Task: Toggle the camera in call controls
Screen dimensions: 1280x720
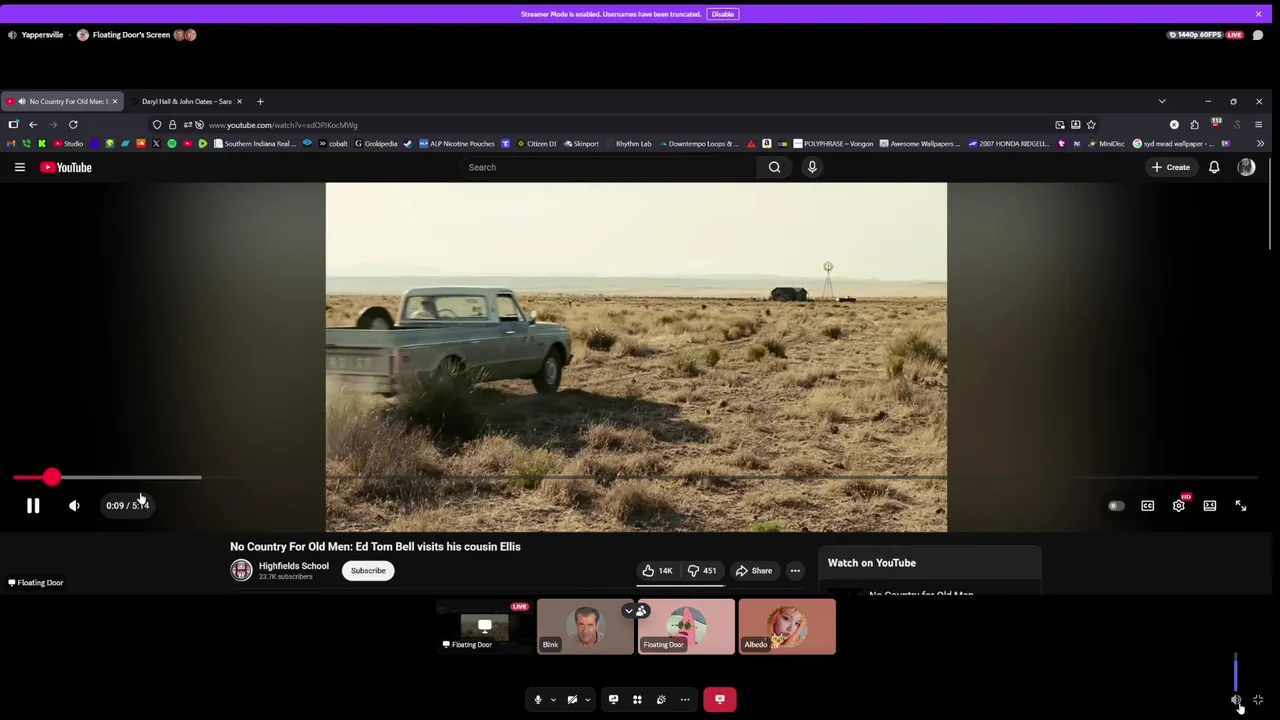Action: click(x=572, y=700)
